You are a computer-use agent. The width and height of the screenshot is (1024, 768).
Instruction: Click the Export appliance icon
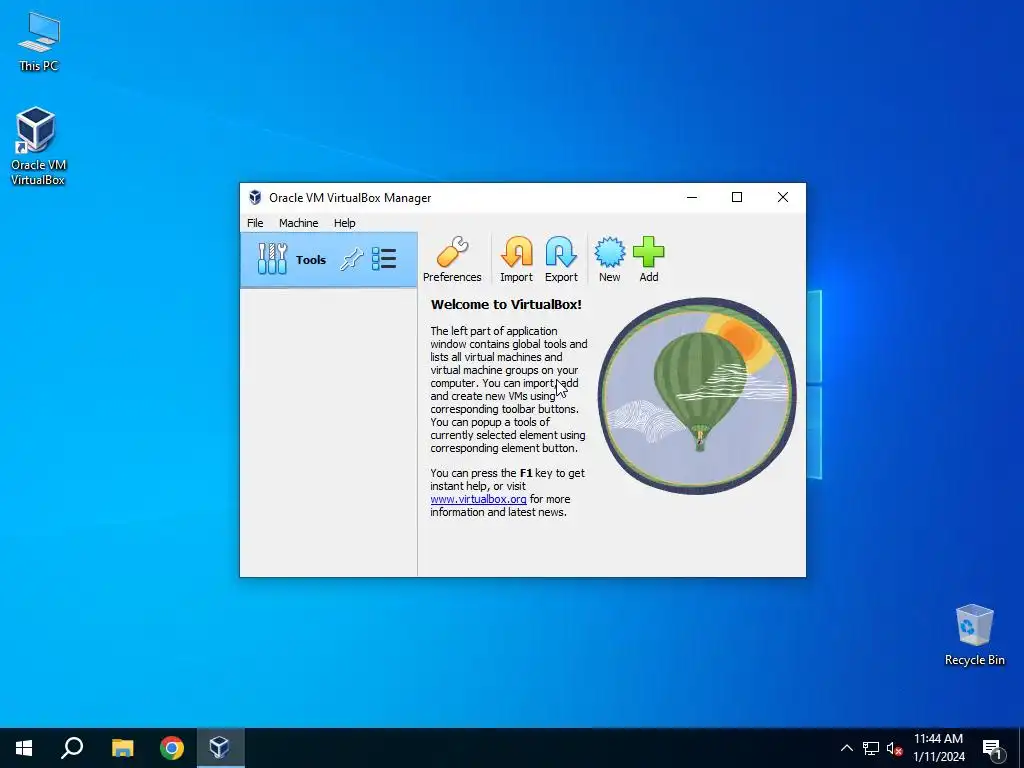561,259
